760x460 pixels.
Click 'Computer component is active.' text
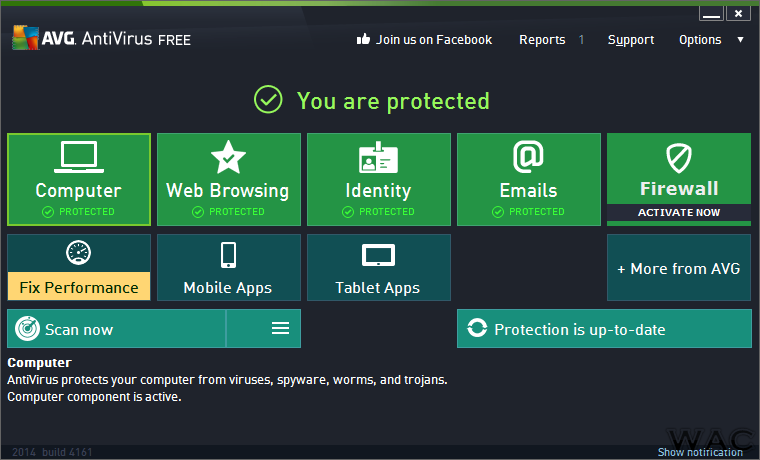[x=94, y=397]
